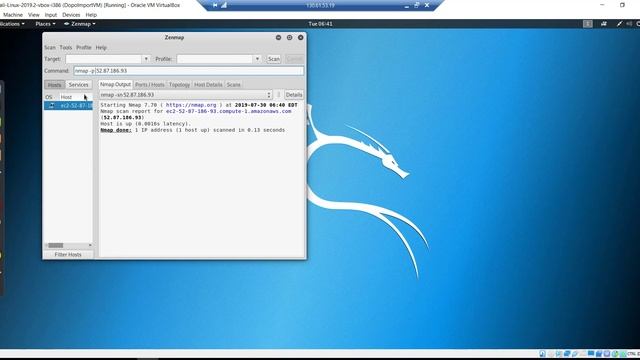Select the ec2-52-87 host row

pyautogui.click(x=69, y=106)
